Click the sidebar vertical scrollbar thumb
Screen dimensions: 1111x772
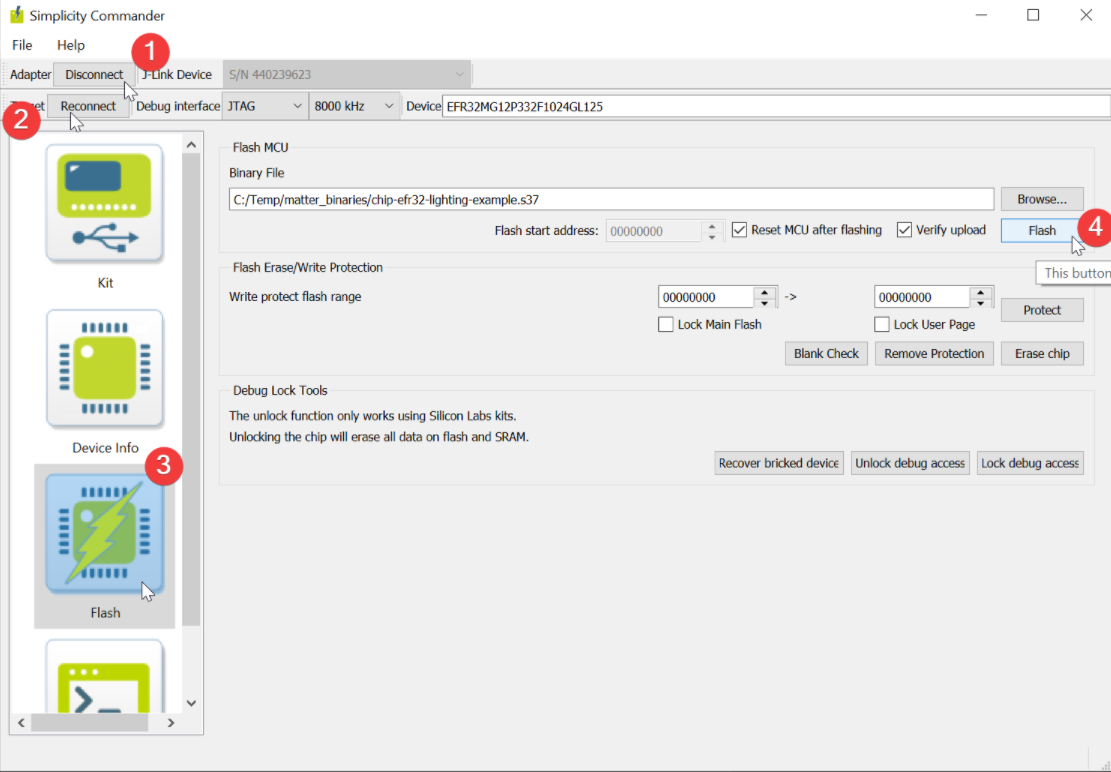[191, 390]
